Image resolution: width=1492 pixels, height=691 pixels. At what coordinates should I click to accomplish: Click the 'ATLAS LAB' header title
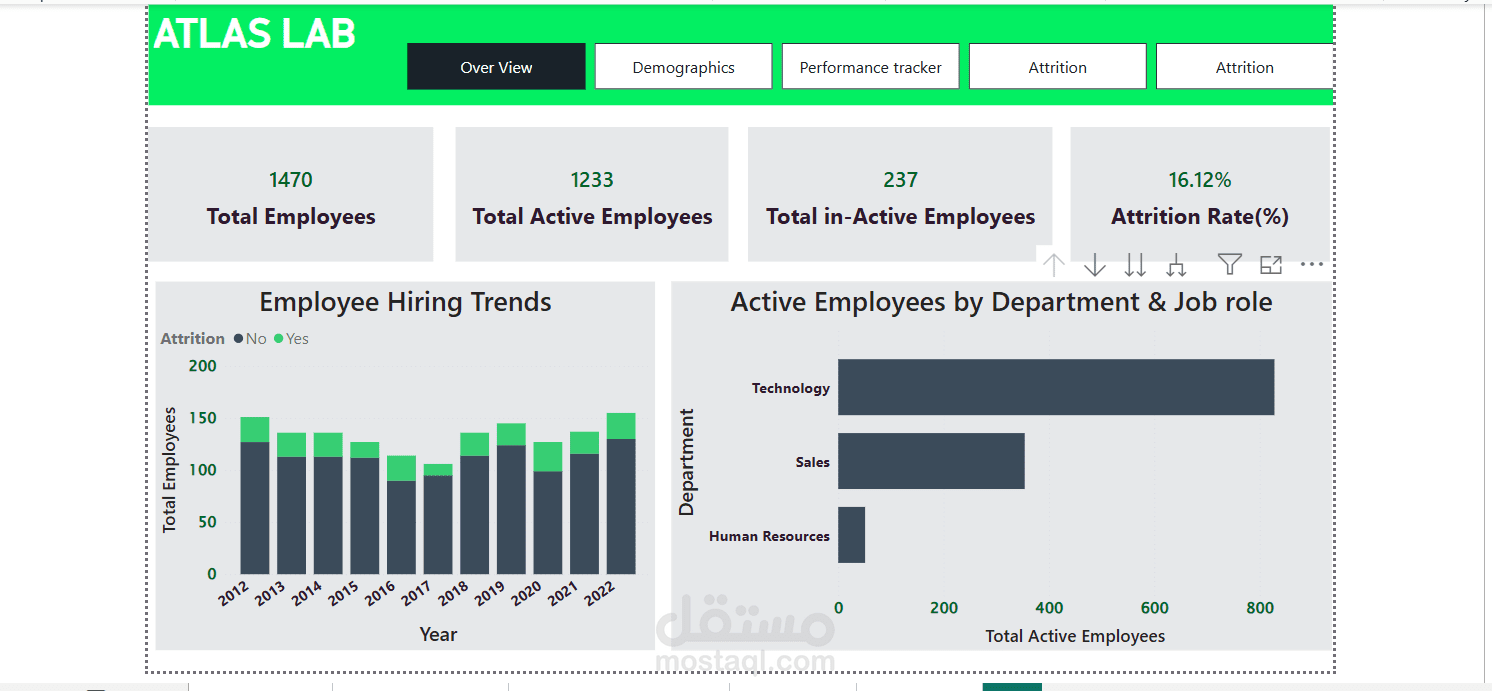click(254, 34)
